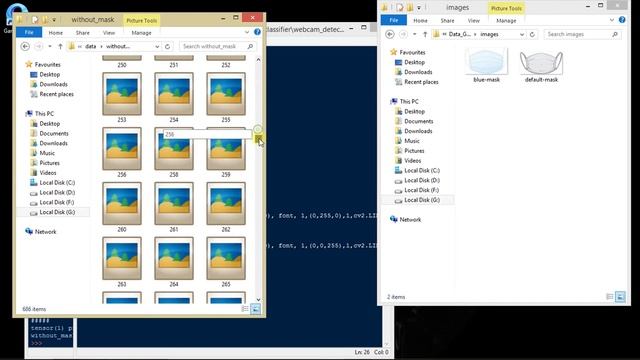Open the Share tab in images window
Viewport: 640px width, 360px height.
(447, 20)
